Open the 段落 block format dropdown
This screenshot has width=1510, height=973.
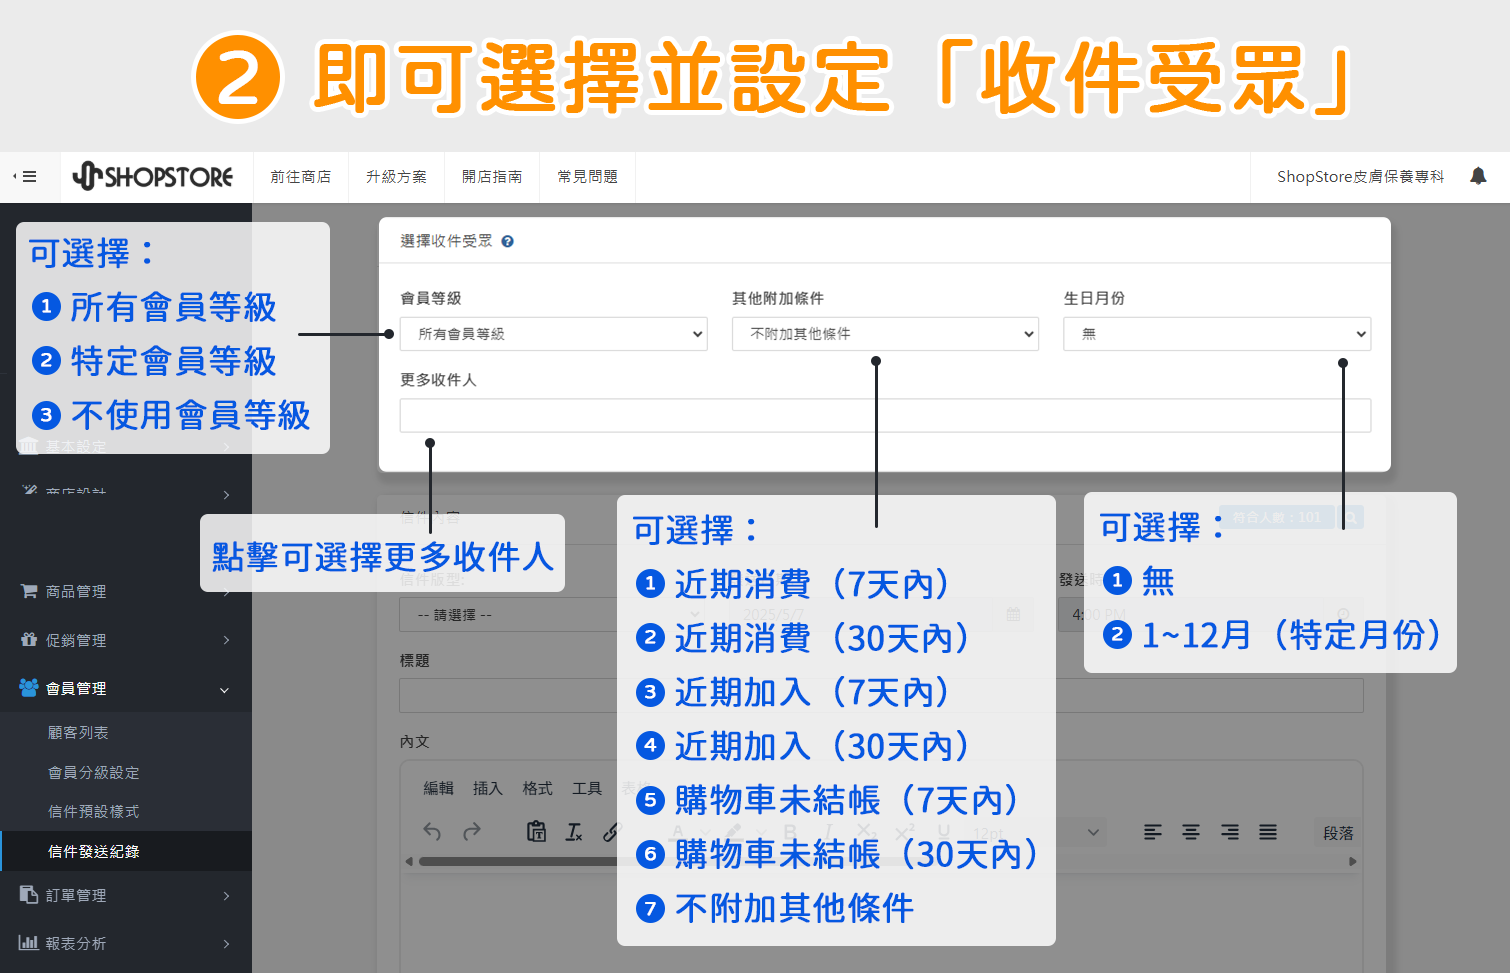click(x=1338, y=833)
